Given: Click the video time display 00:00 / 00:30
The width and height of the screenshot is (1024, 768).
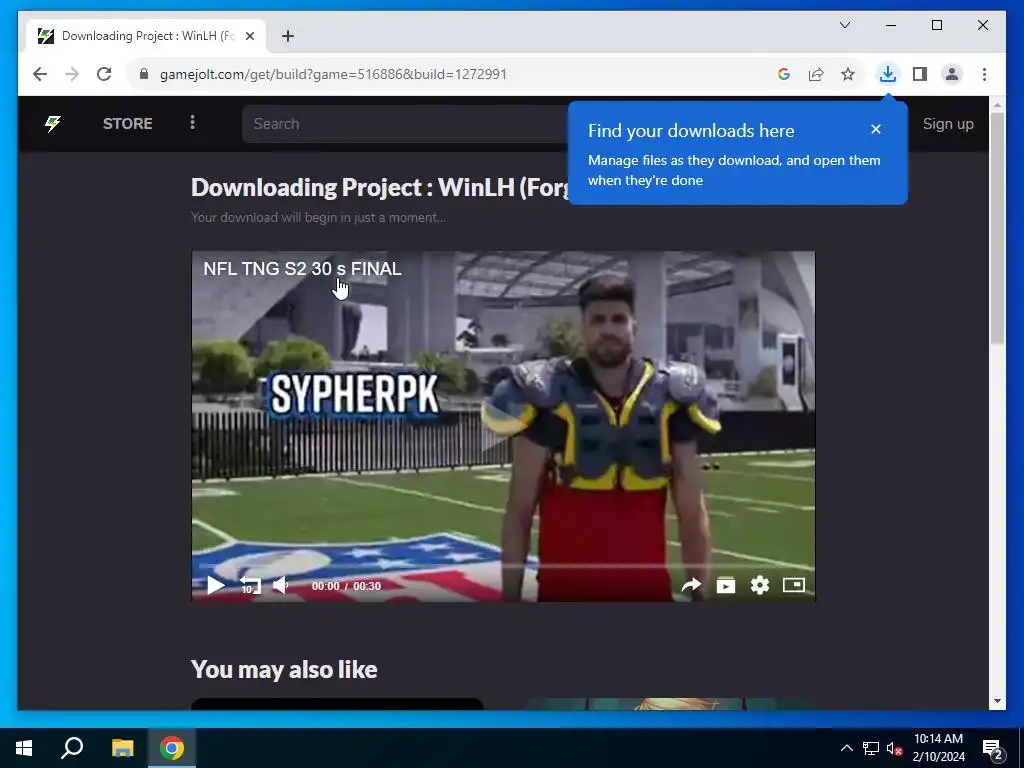Looking at the screenshot, I should pos(346,586).
